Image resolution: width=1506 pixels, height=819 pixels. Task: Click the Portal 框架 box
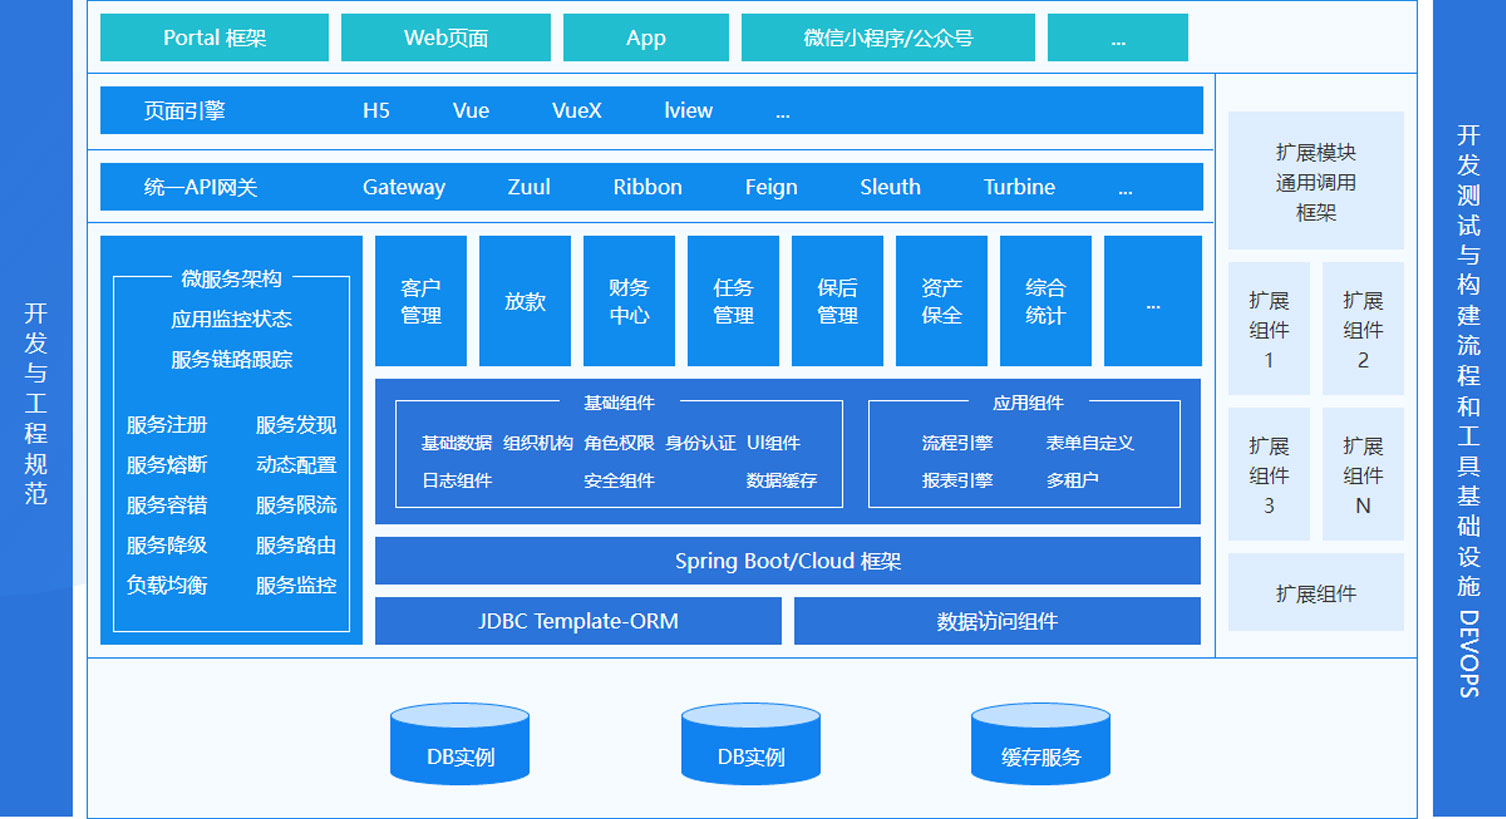tap(214, 38)
